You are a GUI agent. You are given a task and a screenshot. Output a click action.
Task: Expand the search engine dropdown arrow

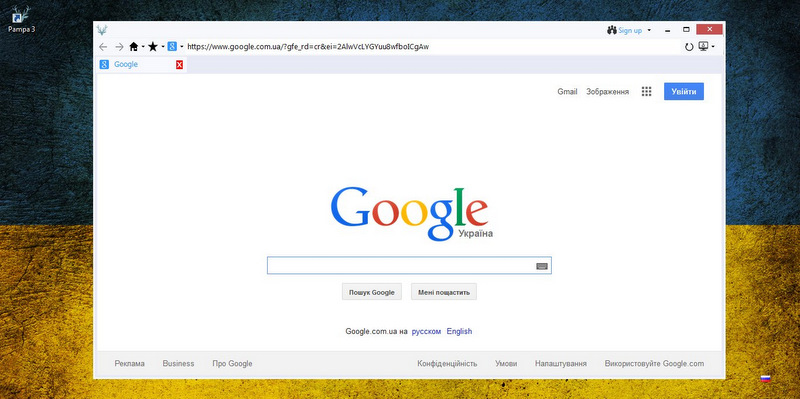point(182,47)
